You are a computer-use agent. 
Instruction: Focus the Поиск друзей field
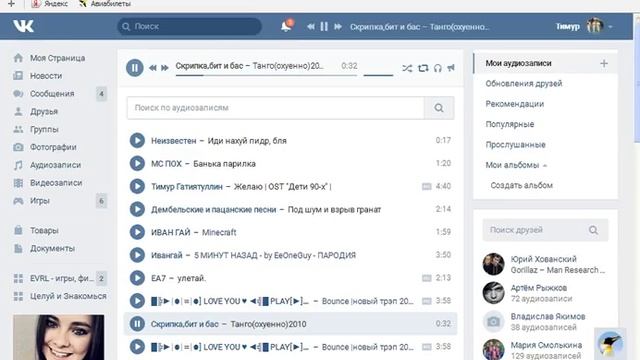pyautogui.click(x=545, y=230)
